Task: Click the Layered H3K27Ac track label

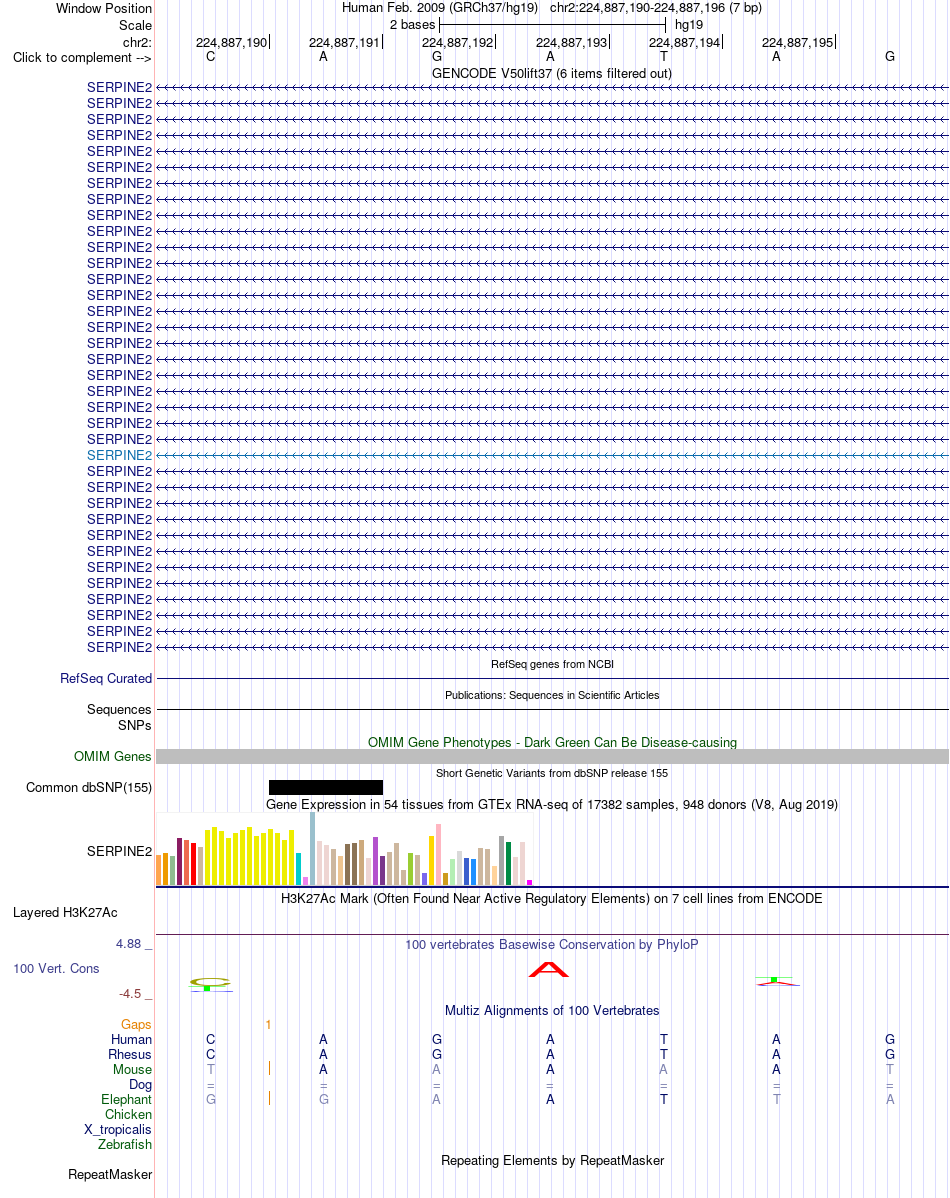Action: (x=65, y=912)
